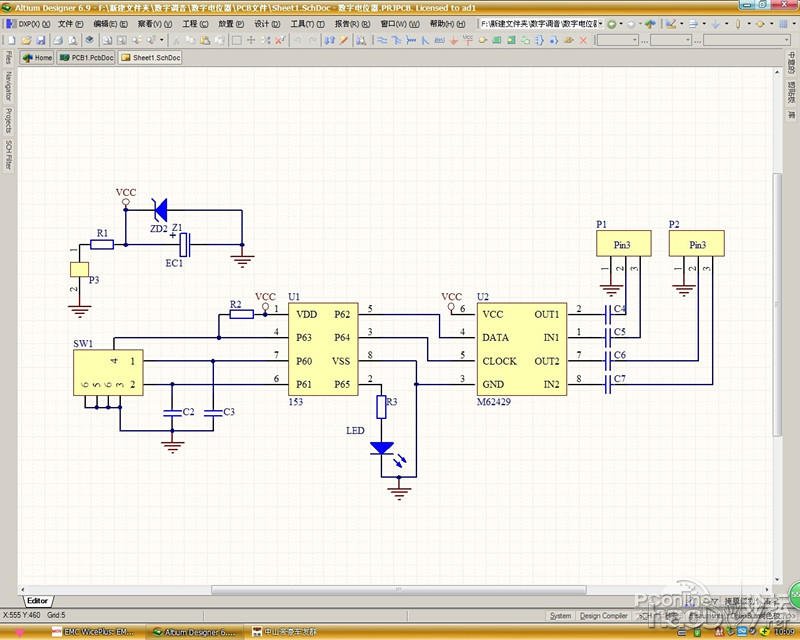This screenshot has height=640, width=800.
Task: Click the horizontal scrollbar under the schematic
Action: pyautogui.click(x=400, y=591)
